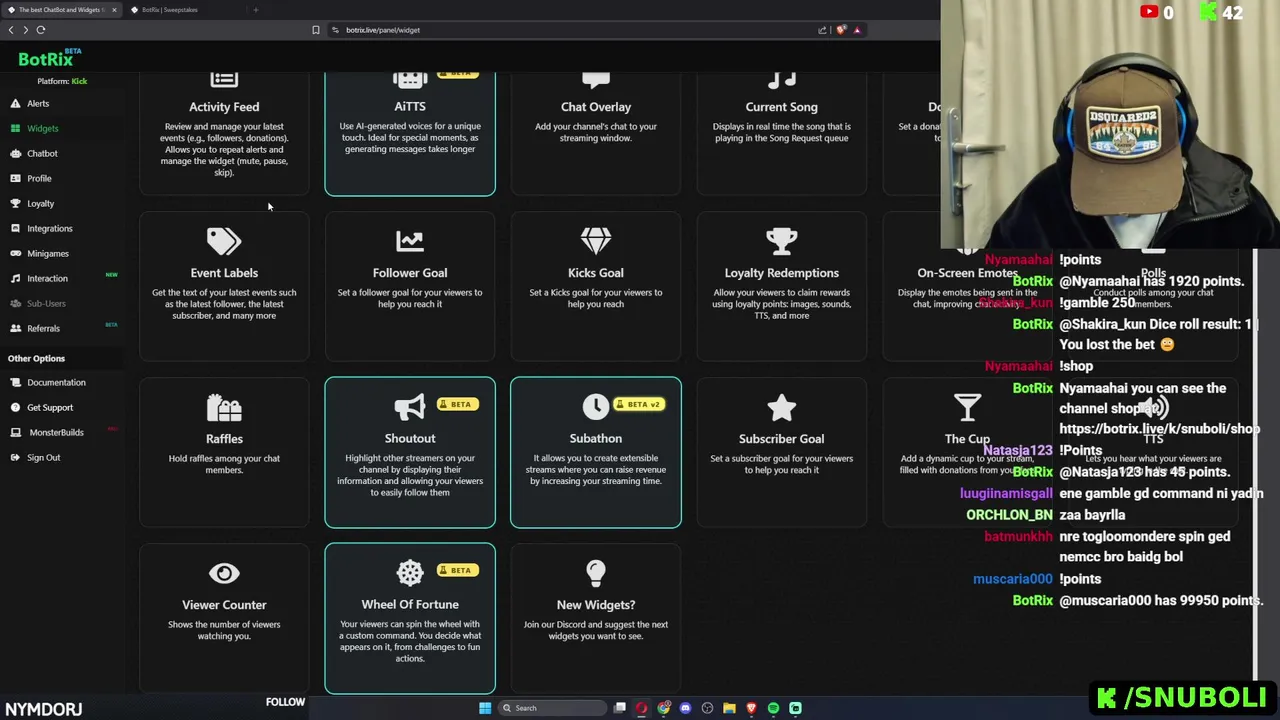The image size is (1280, 720).
Task: Open the Wheel Of Fortune widget
Action: pos(410,618)
